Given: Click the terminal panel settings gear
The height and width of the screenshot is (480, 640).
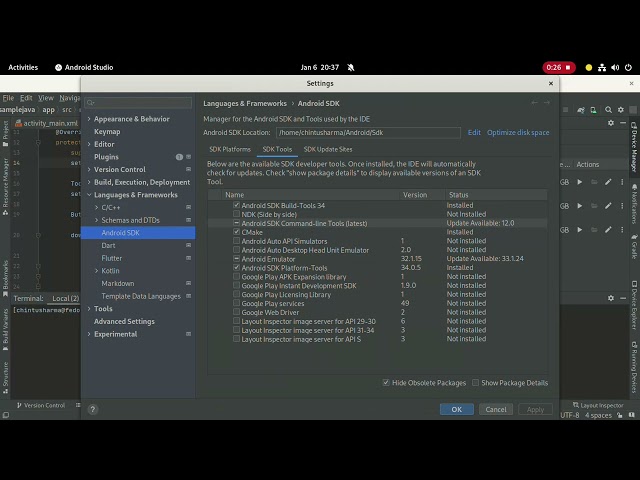Looking at the screenshot, I should (x=611, y=298).
